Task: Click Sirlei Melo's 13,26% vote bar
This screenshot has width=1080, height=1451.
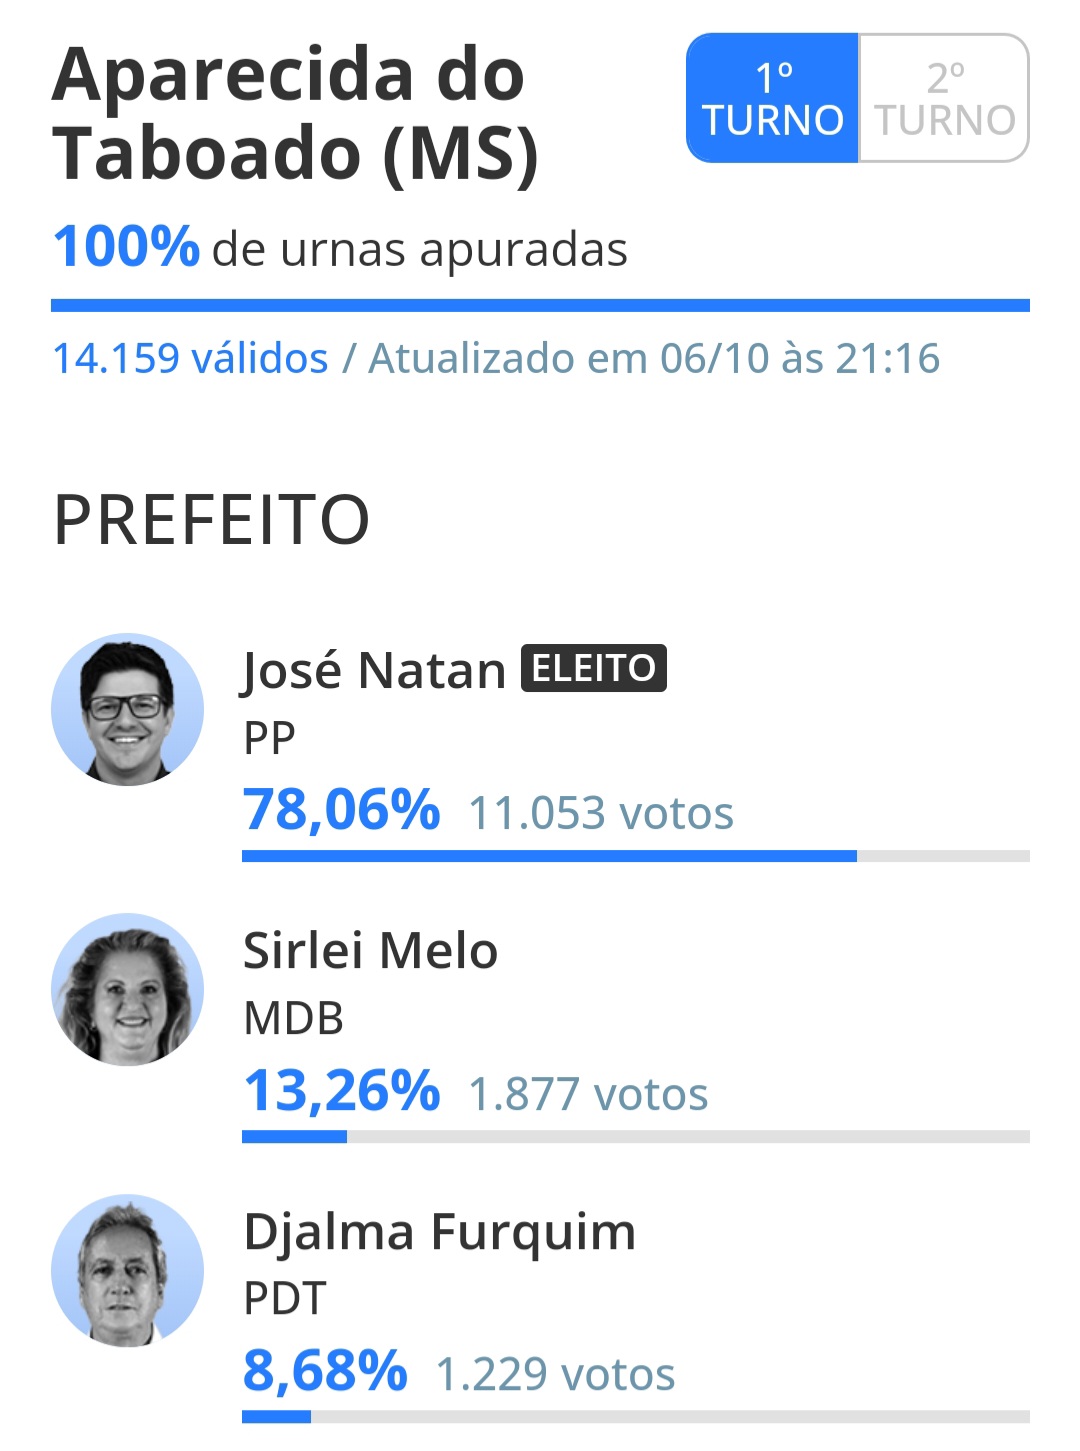Action: point(636,1136)
